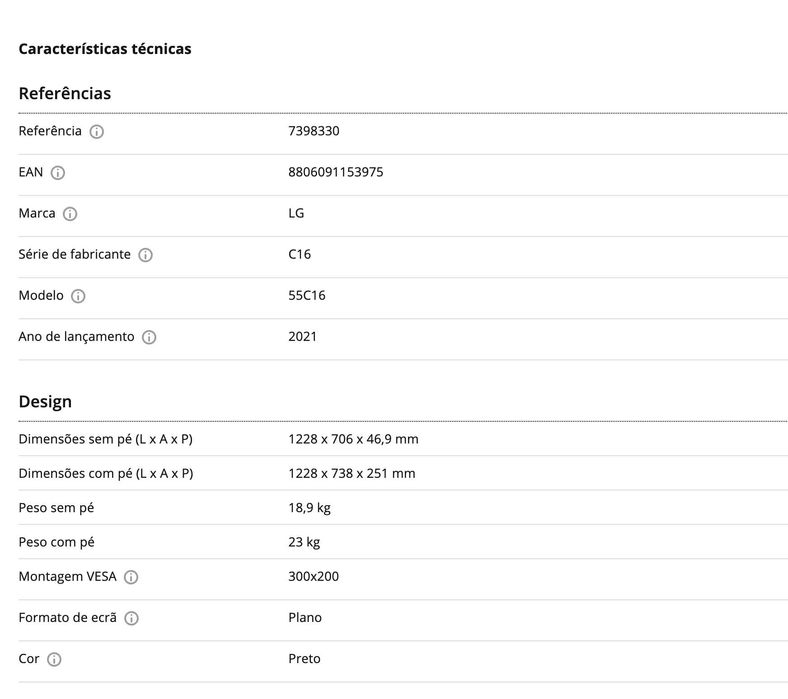The image size is (788, 699).
Task: Show Ano de lançamento info icon
Action: 149,337
